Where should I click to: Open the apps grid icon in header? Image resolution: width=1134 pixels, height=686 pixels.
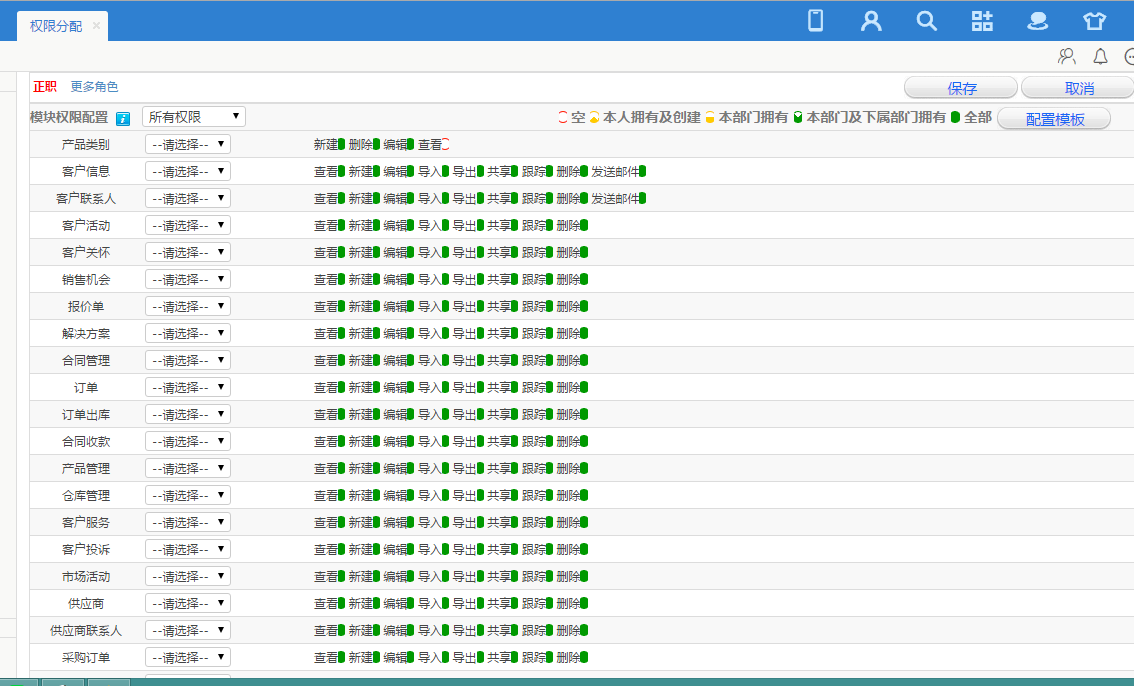982,21
